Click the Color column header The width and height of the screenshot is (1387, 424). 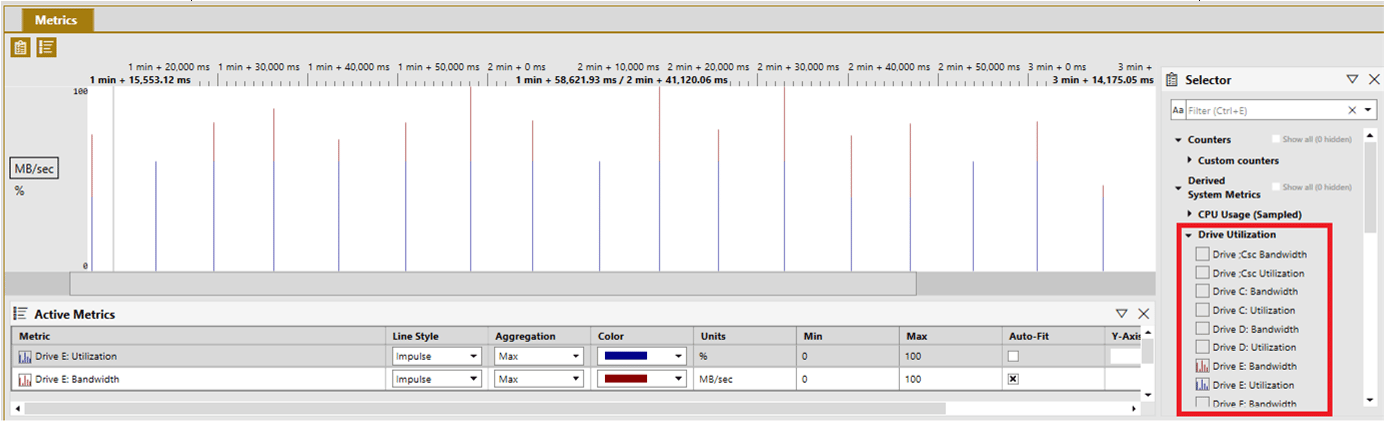point(642,336)
